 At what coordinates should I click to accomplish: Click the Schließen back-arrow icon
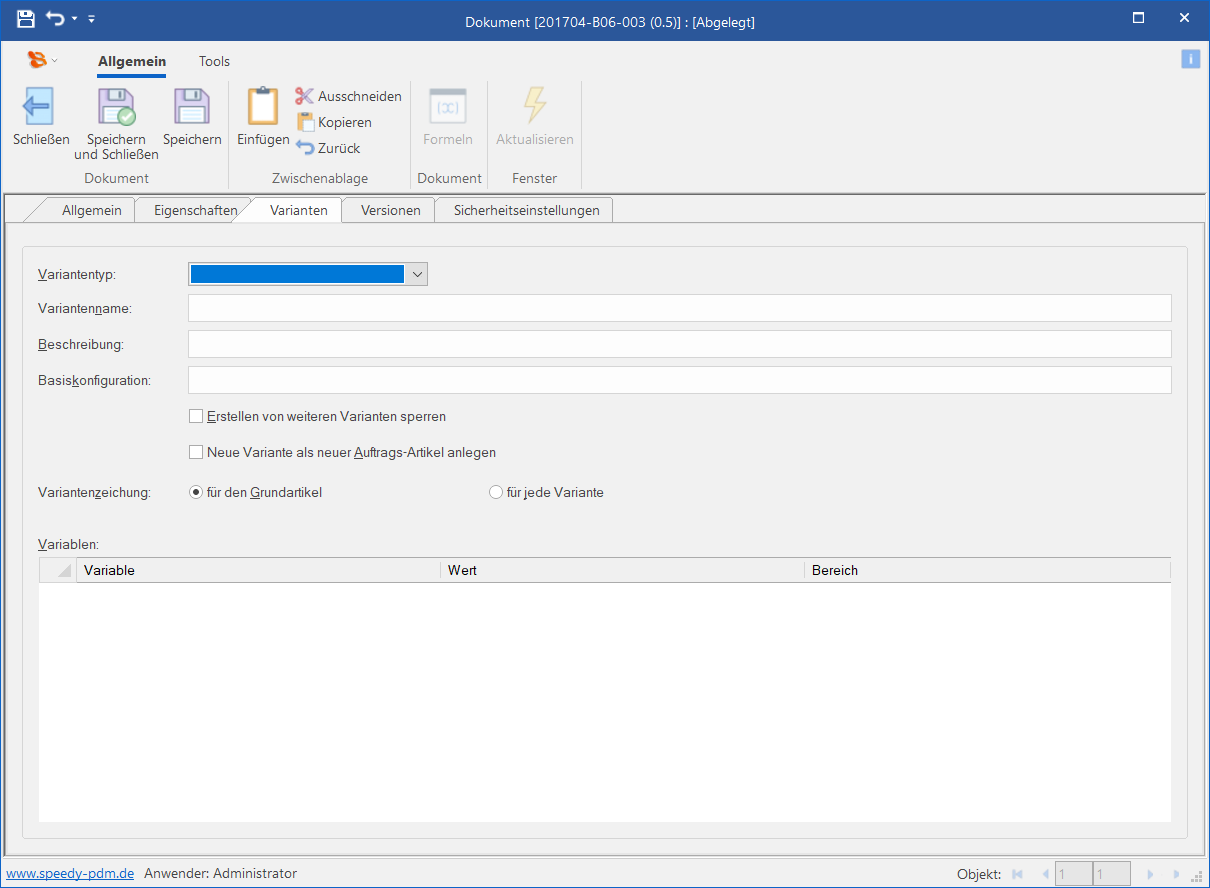[x=39, y=106]
